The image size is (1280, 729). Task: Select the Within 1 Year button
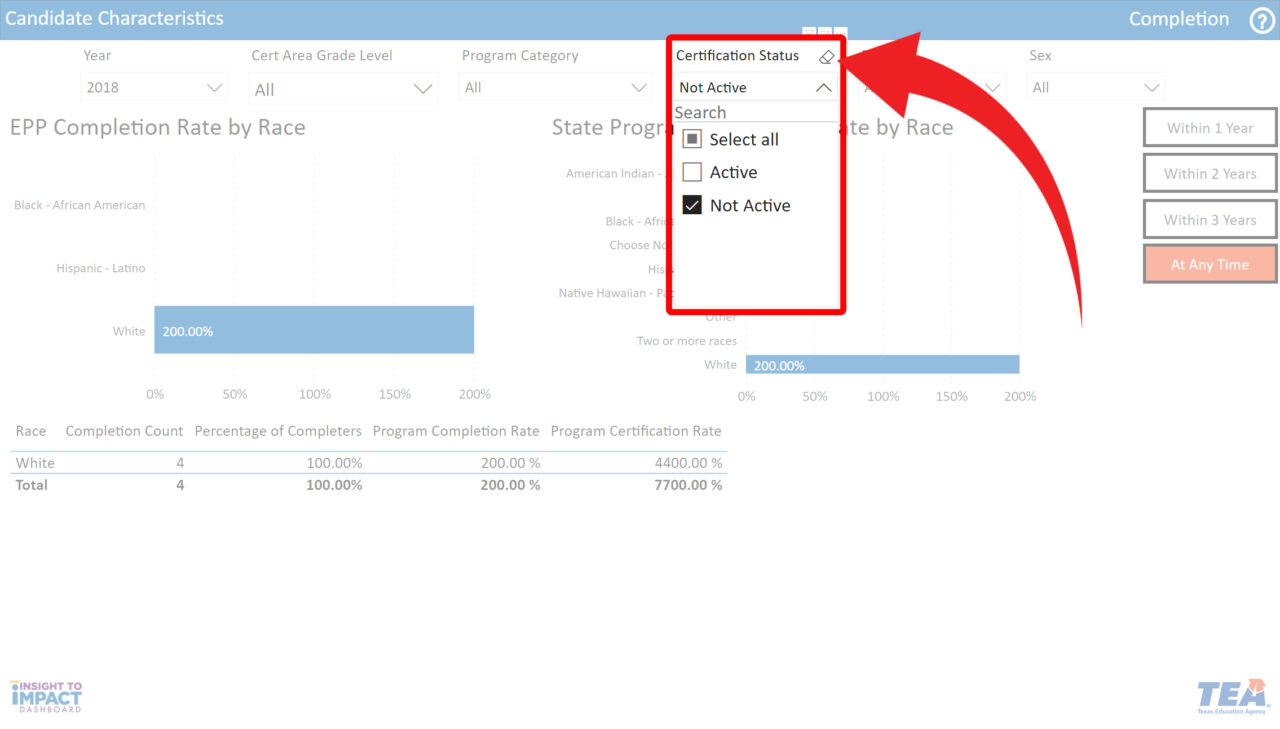pyautogui.click(x=1210, y=128)
